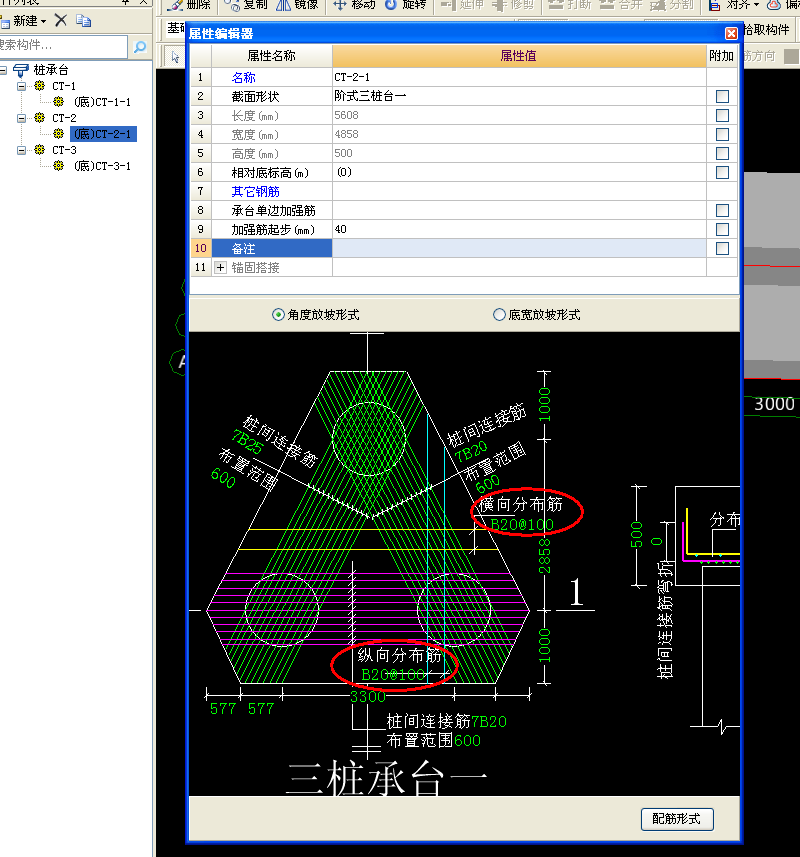Select the 旋转 rotate tool
The height and width of the screenshot is (857, 800).
point(405,5)
